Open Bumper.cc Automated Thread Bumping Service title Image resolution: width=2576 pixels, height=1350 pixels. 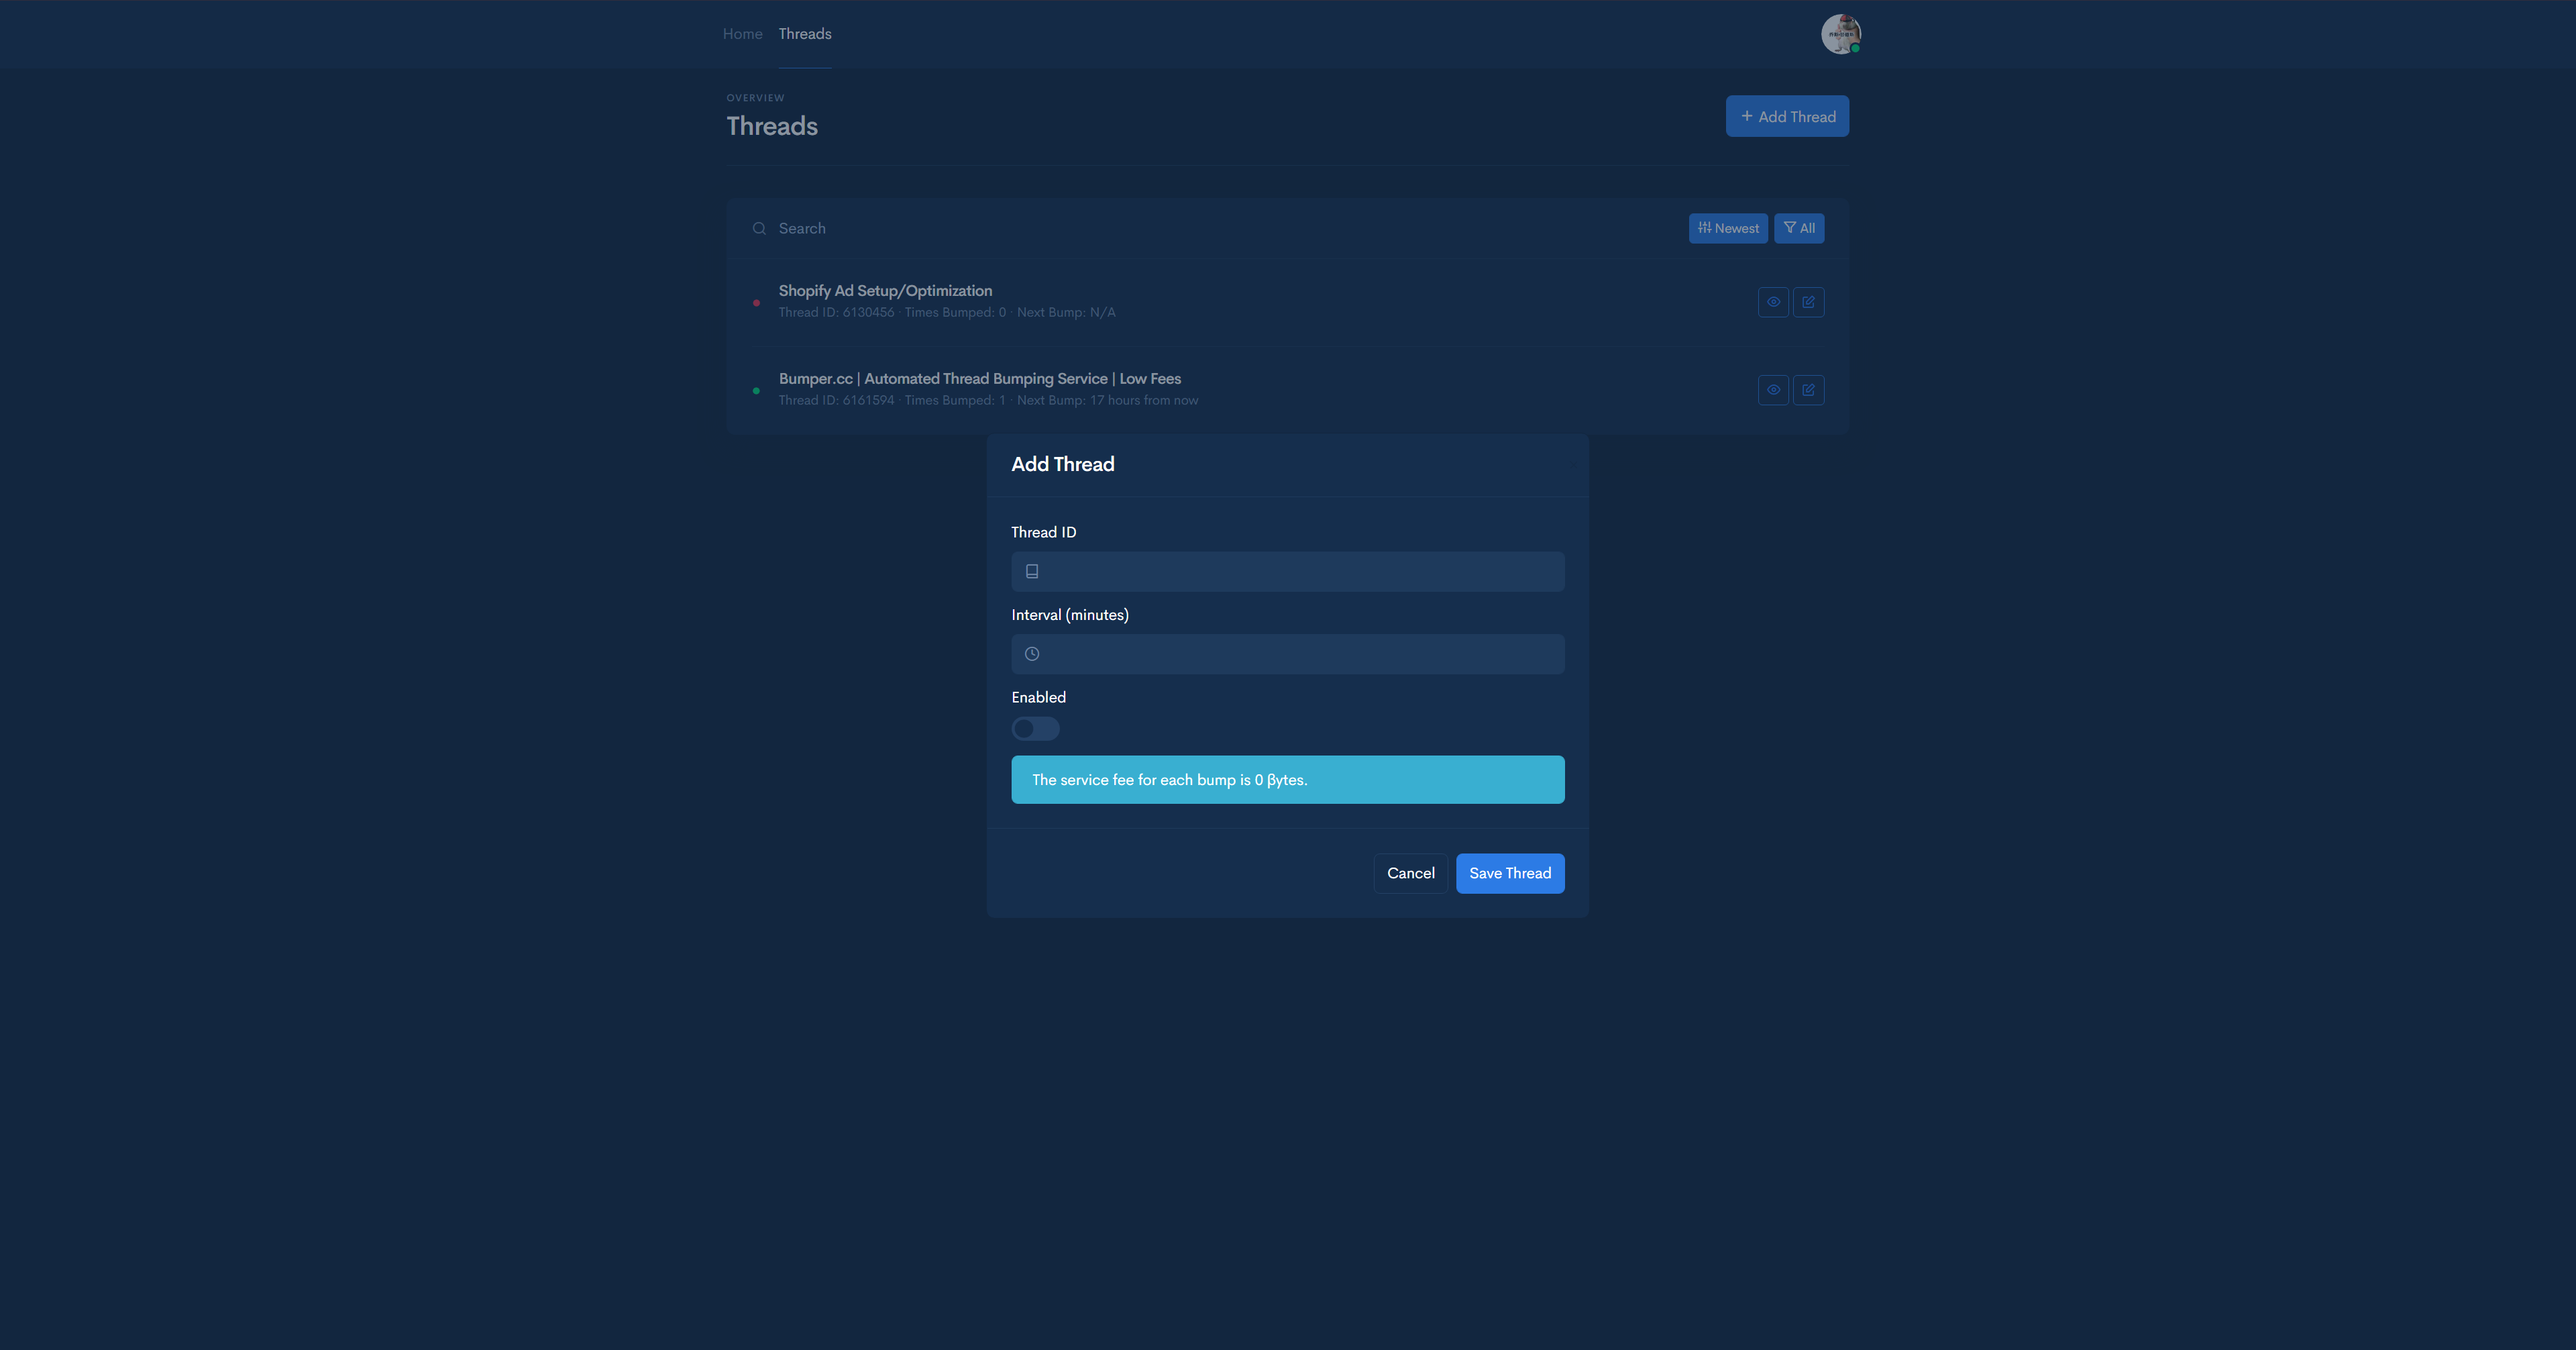tap(980, 379)
